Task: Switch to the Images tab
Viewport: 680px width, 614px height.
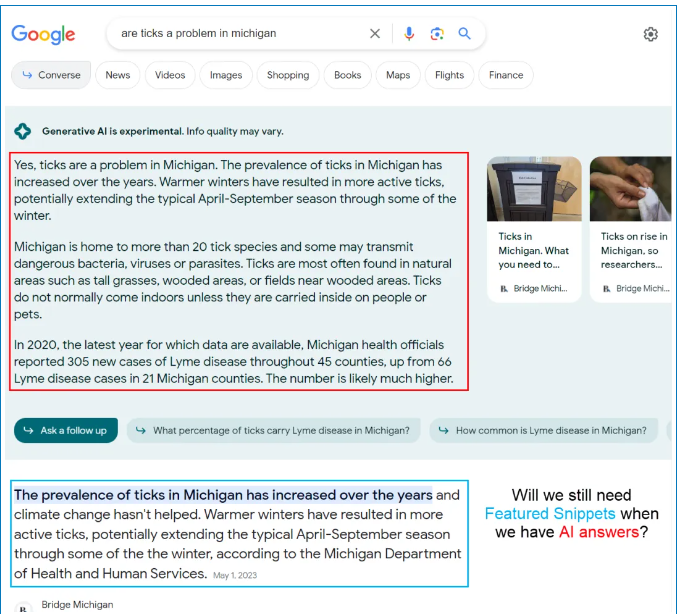Action: [226, 75]
